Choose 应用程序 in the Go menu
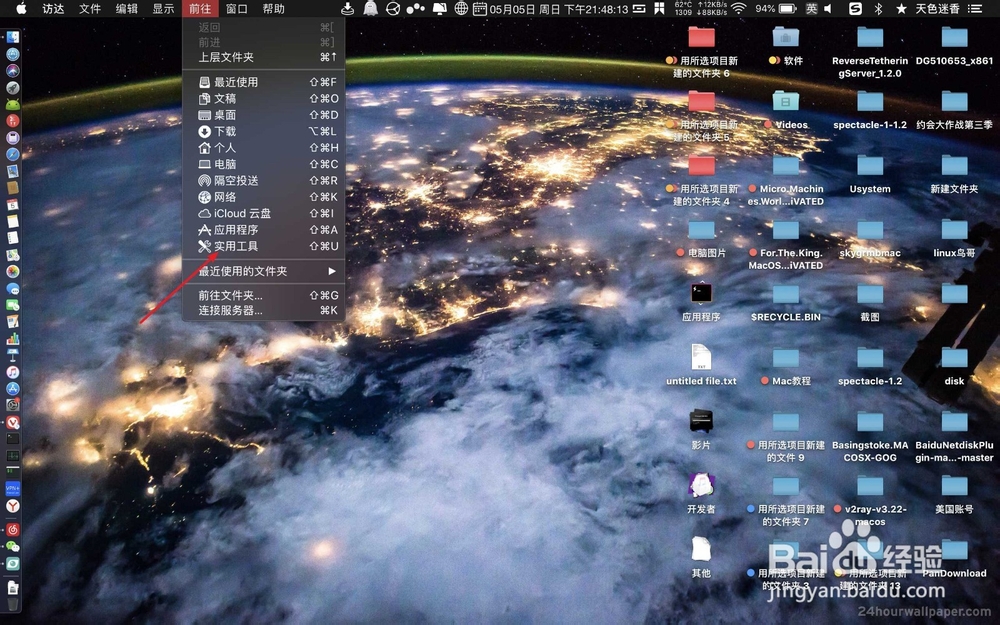The image size is (1000, 625). click(x=263, y=230)
